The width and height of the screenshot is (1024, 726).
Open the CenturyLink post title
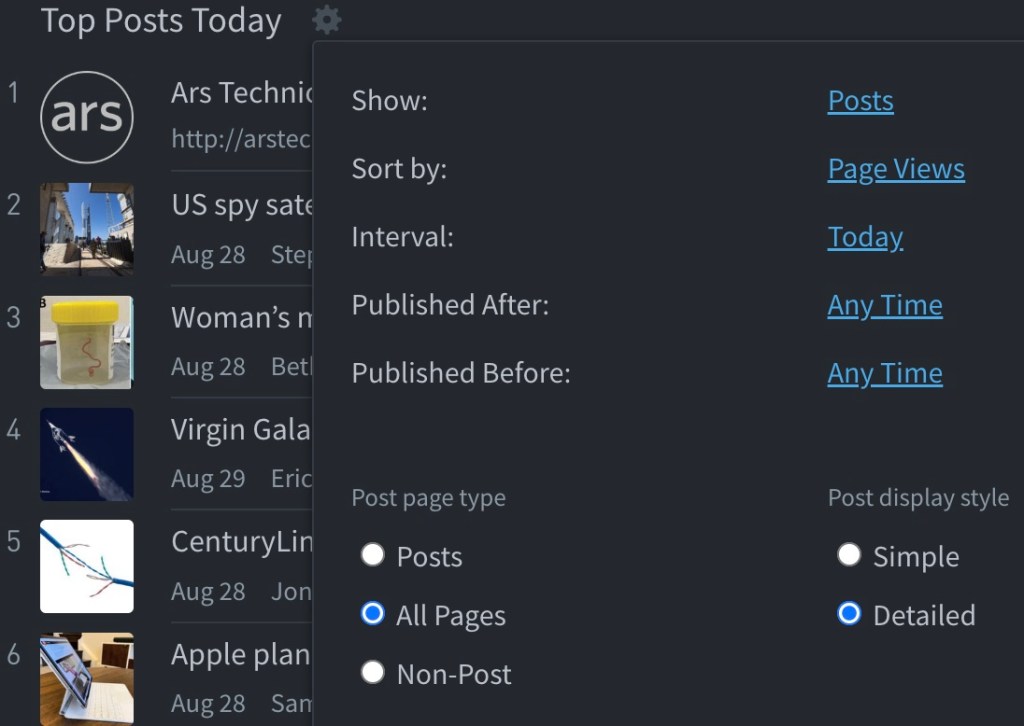(x=242, y=542)
